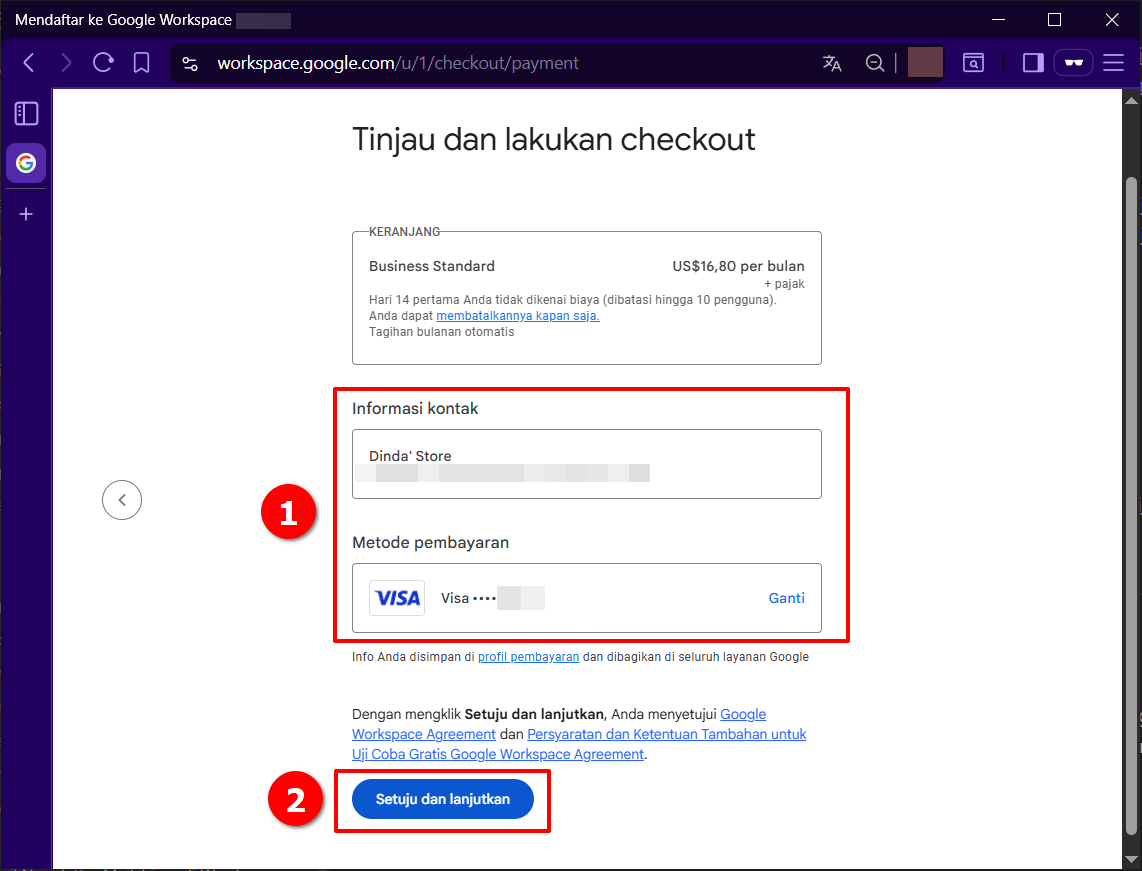Click 'Setuju dan lanjutkan' button

point(443,799)
